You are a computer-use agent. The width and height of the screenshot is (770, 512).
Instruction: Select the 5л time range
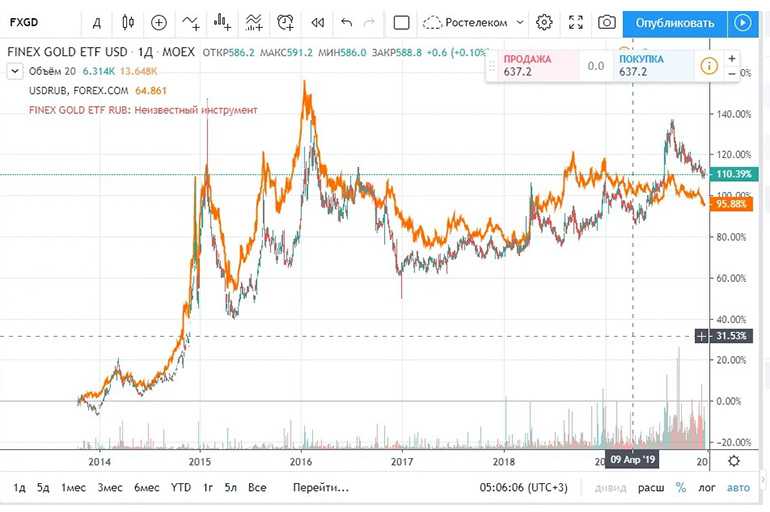(230, 487)
